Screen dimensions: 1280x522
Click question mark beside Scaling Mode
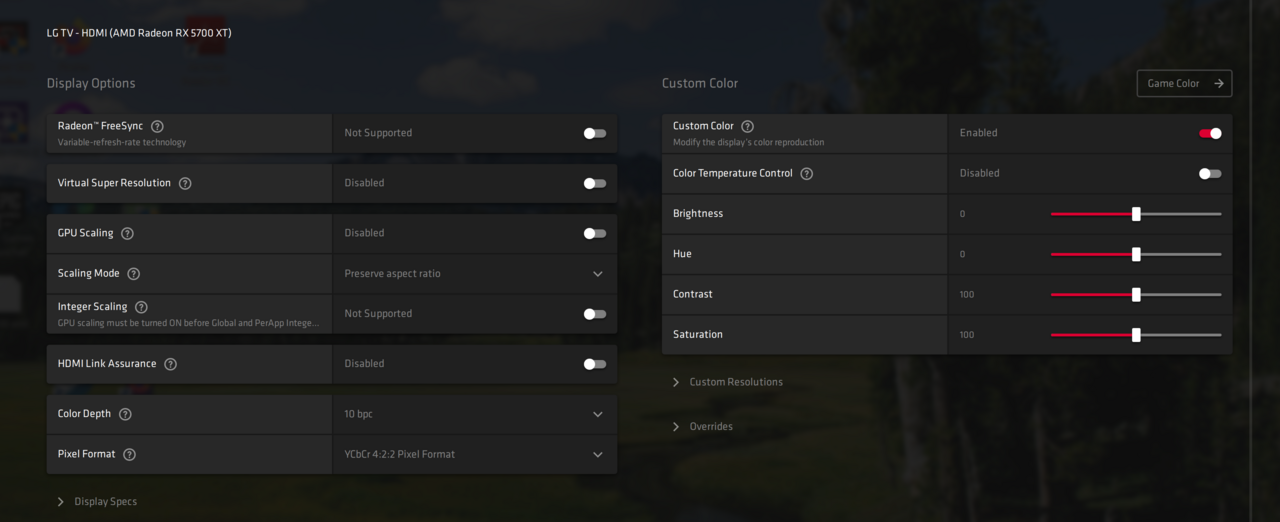click(133, 274)
